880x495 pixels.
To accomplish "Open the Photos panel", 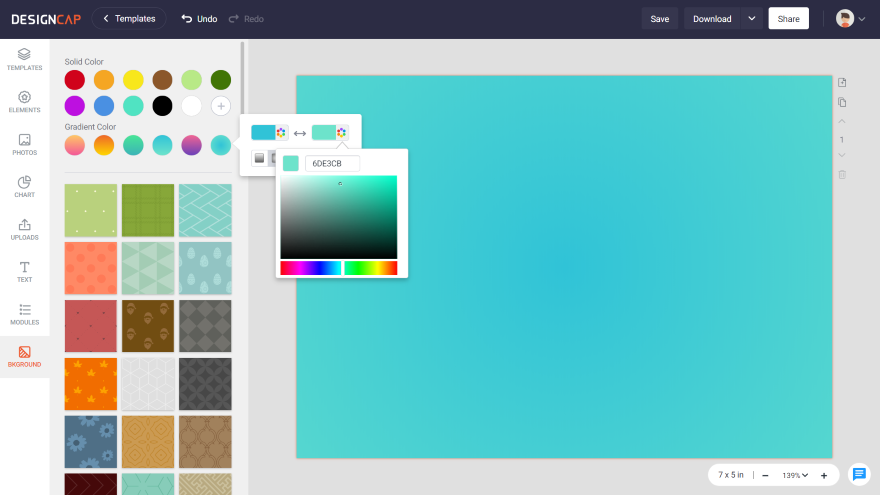I will (x=24, y=145).
